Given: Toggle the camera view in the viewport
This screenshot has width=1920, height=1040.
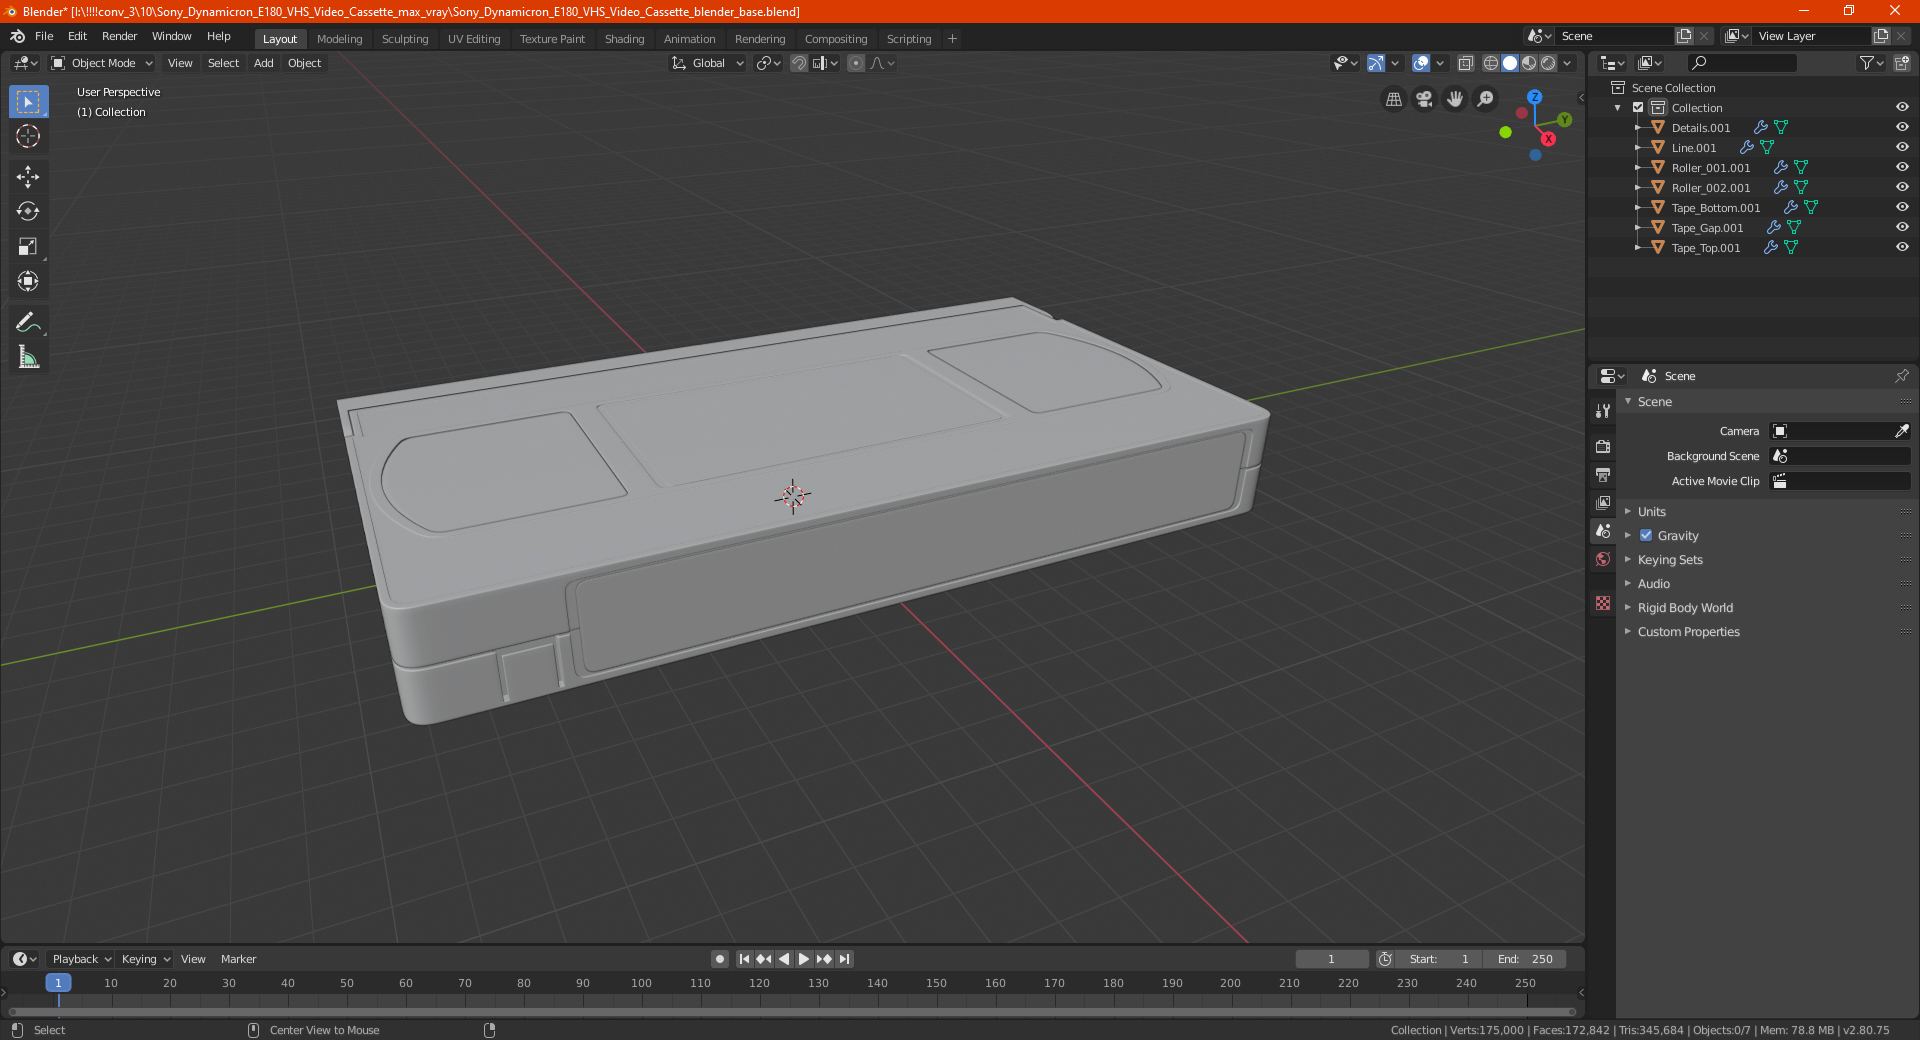Looking at the screenshot, I should [x=1424, y=99].
